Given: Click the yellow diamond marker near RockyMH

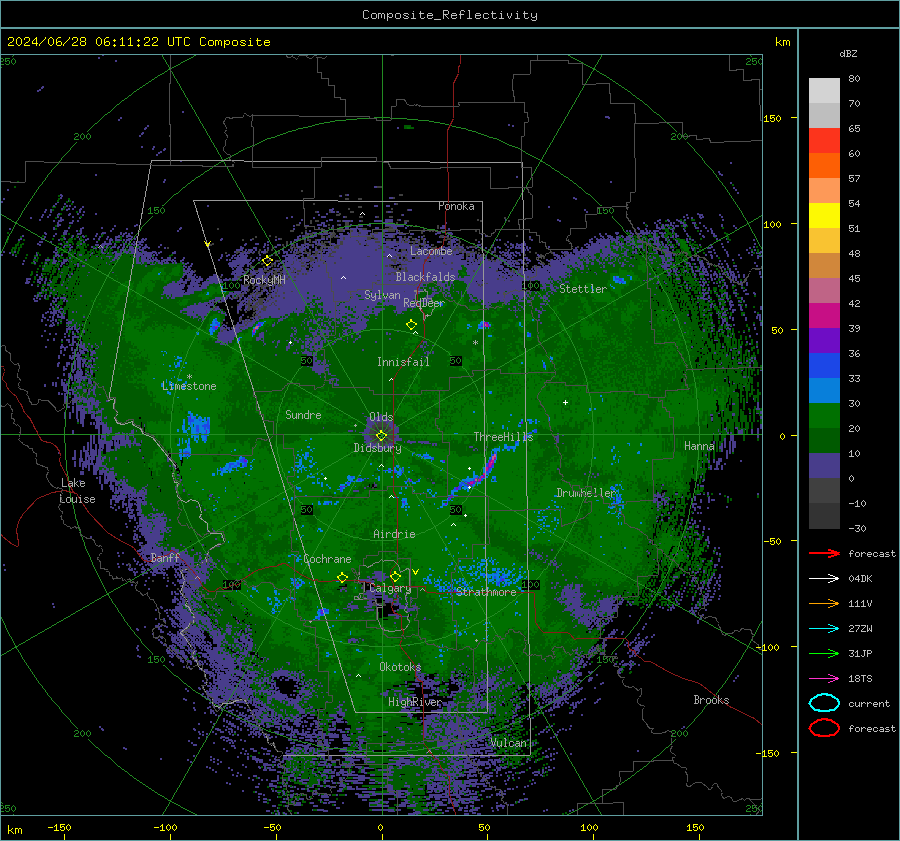Looking at the screenshot, I should (x=267, y=261).
